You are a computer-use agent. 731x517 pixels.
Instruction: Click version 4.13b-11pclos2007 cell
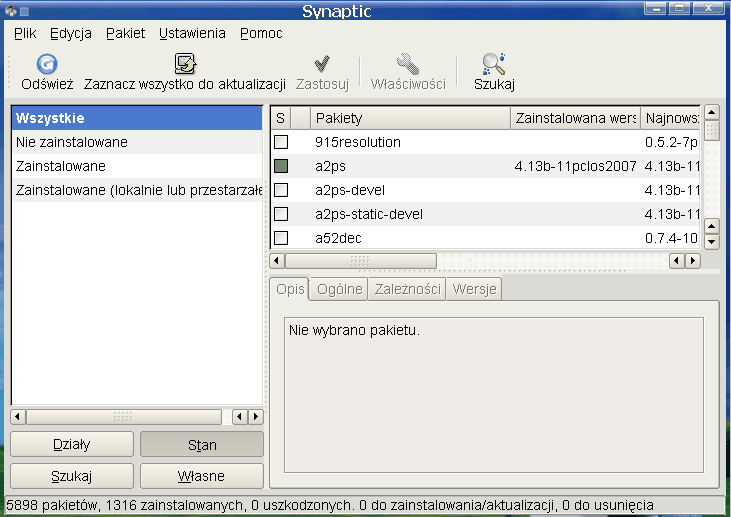[575, 166]
